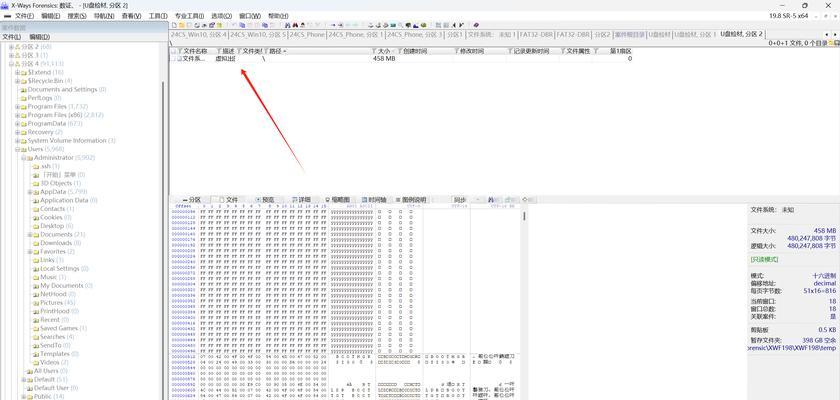Click the 十六进制 mode value
Screen dimensions: 840x400
tap(824, 275)
